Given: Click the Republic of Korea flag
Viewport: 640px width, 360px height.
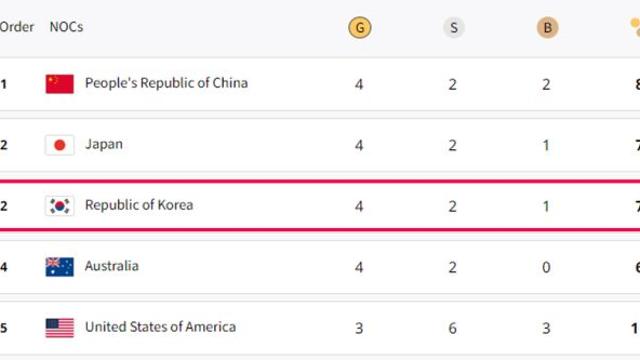Looking at the screenshot, I should [x=60, y=206].
